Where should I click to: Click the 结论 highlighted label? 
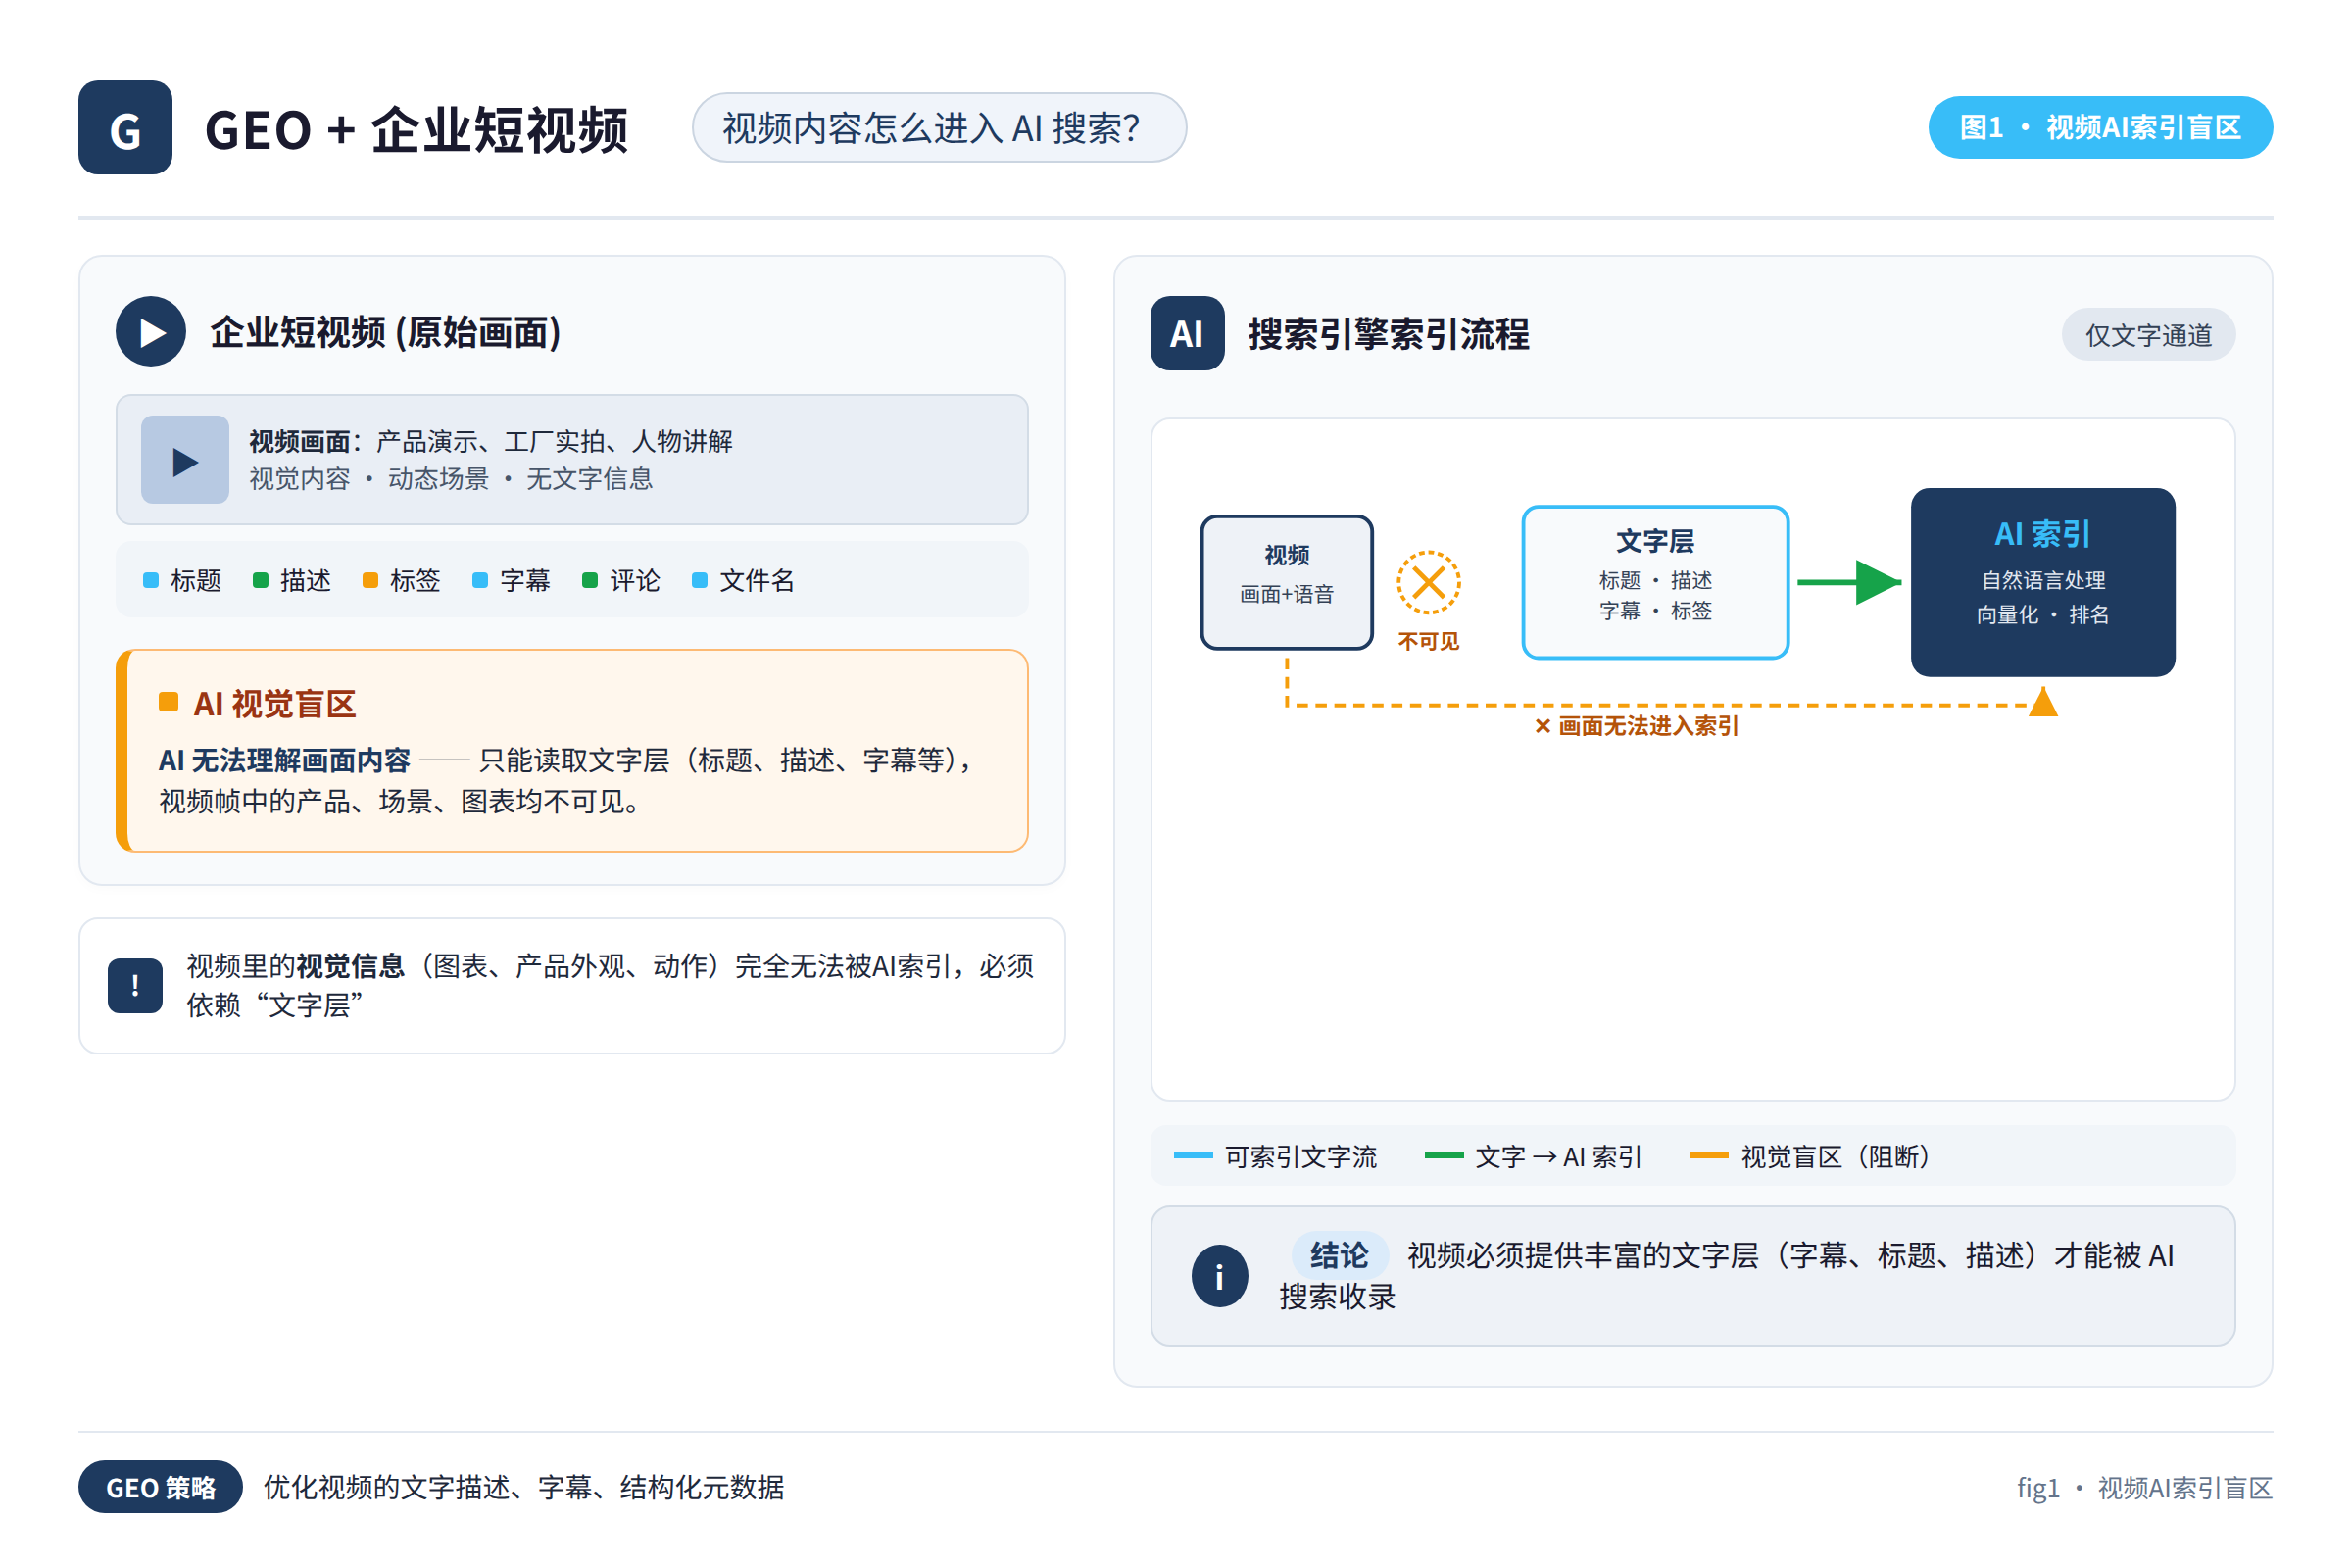(1339, 1255)
